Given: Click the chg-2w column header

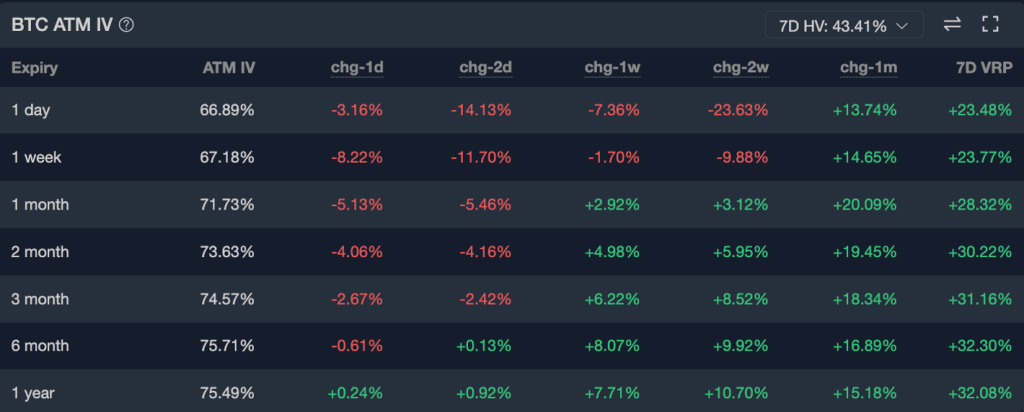Looking at the screenshot, I should pos(741,68).
